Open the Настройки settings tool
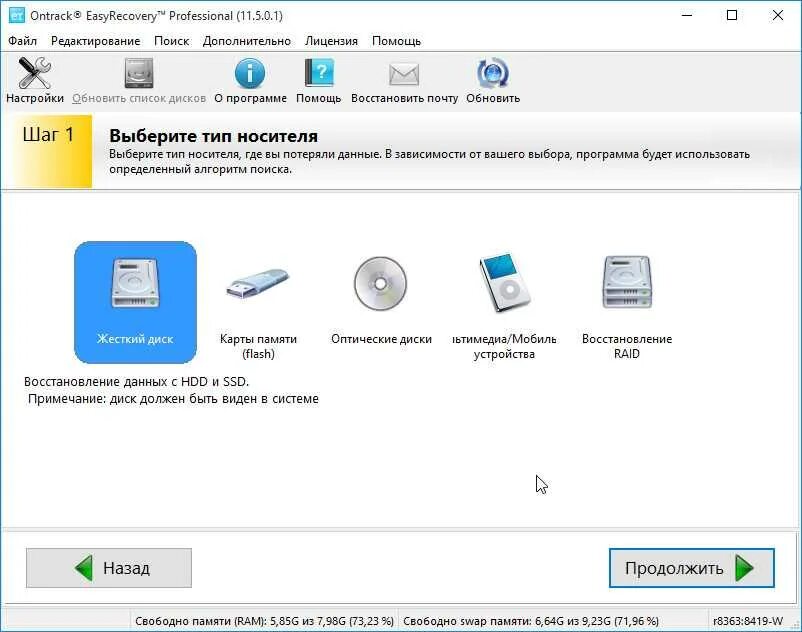 [x=35, y=80]
